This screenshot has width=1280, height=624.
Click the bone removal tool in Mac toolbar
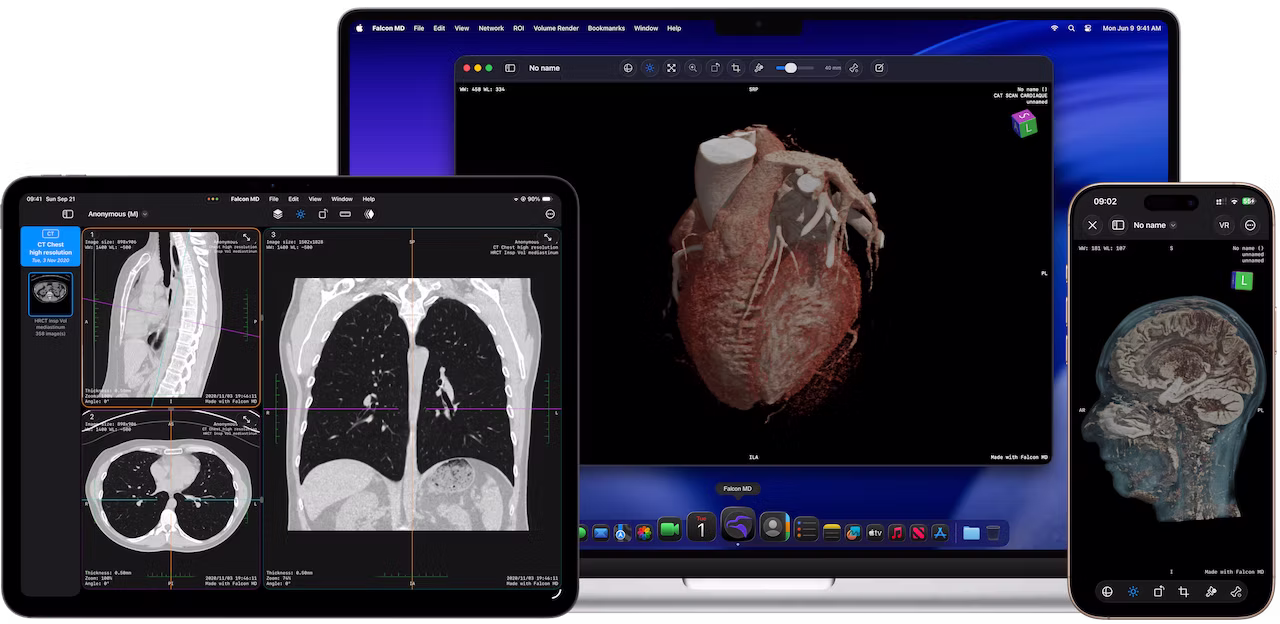(854, 68)
